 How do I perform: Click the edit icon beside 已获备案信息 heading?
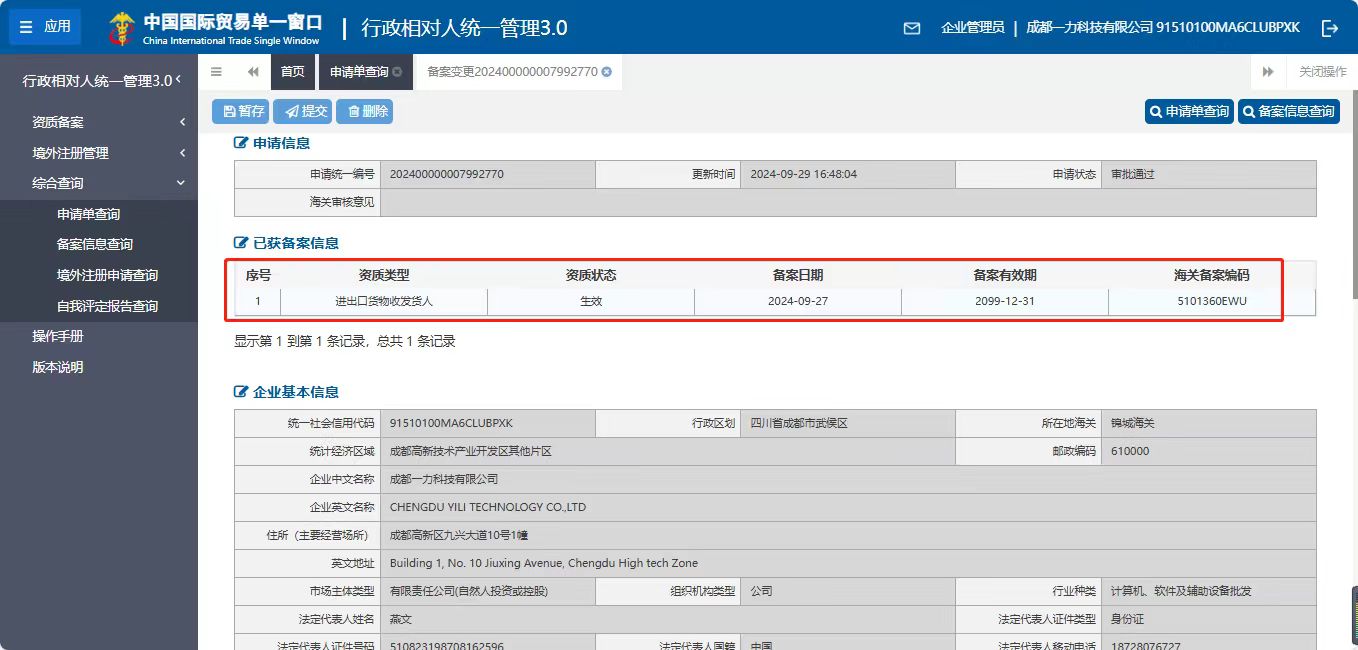(241, 243)
